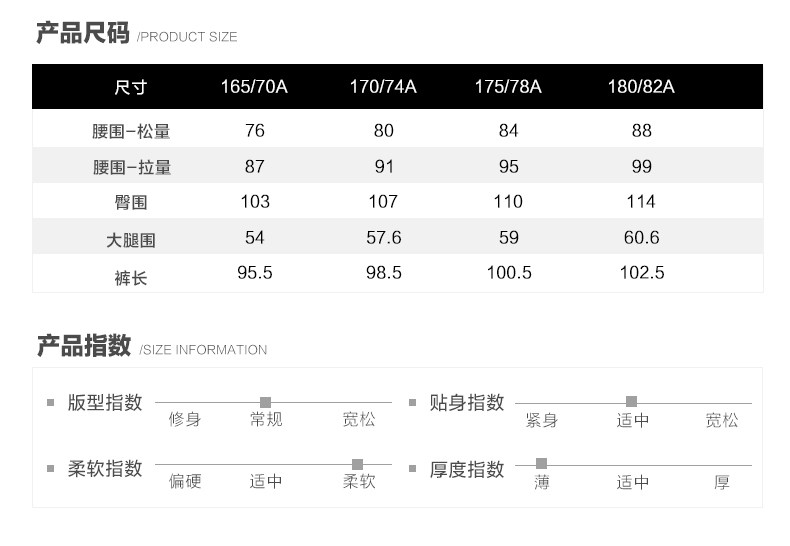
Task: Click the square bullet before 柔软指数
Action: [x=50, y=469]
